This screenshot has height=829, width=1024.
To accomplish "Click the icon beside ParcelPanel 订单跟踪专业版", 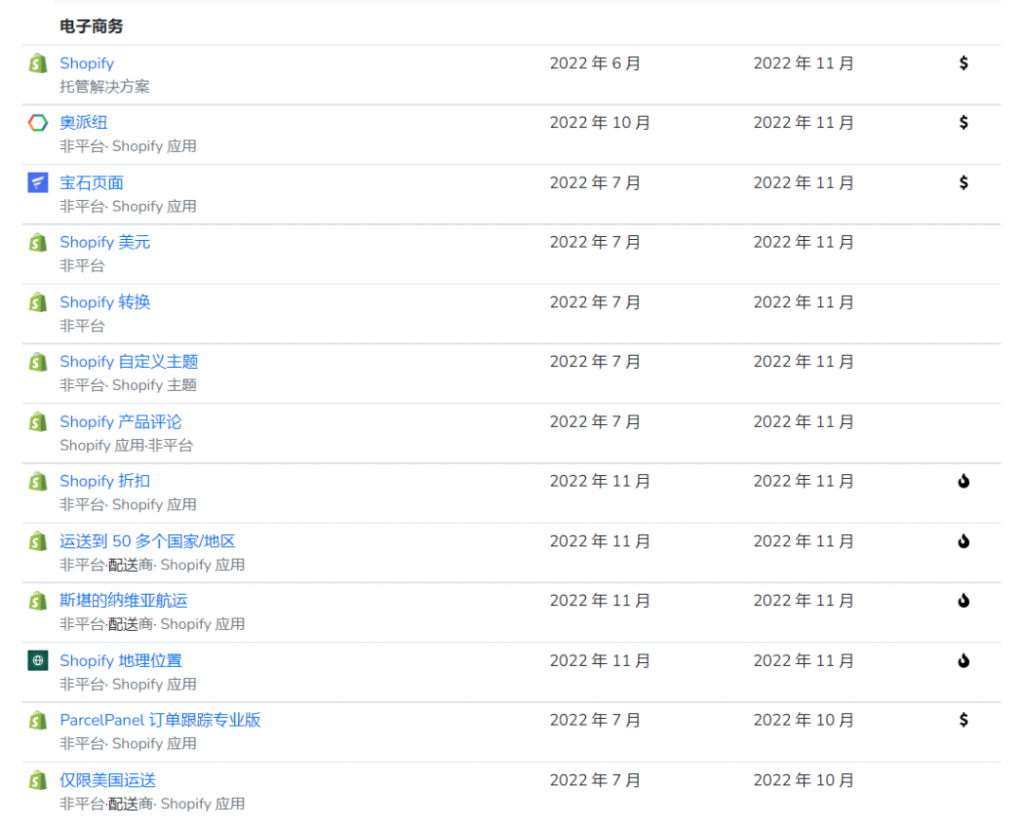I will pos(38,721).
